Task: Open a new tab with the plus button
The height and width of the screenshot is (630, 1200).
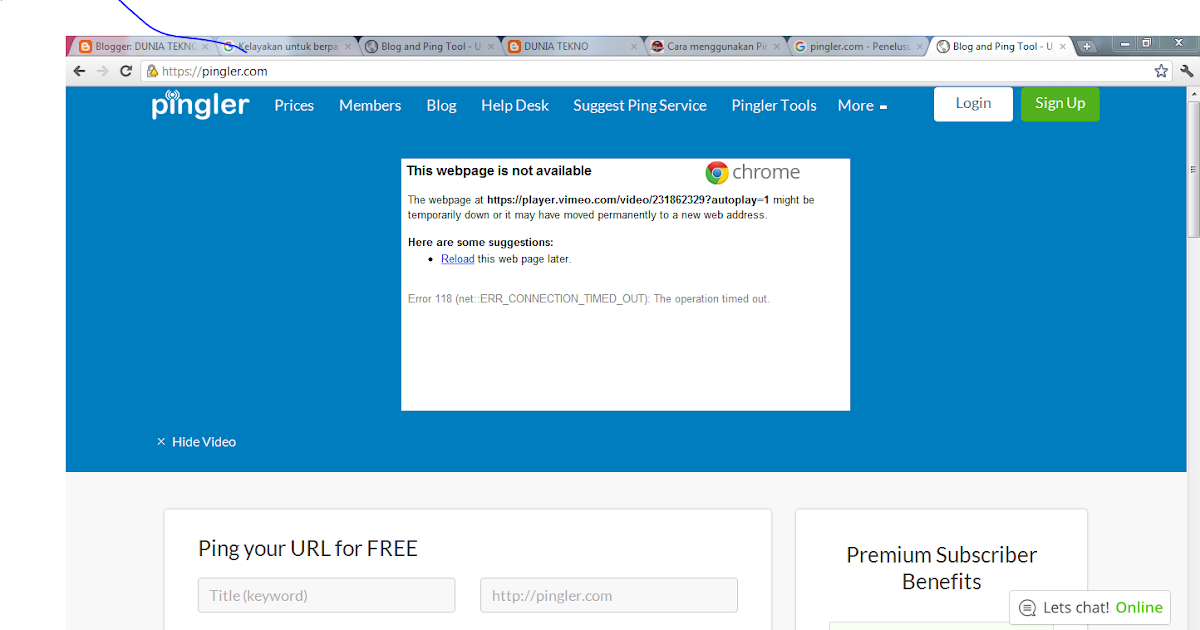Action: pos(1087,47)
